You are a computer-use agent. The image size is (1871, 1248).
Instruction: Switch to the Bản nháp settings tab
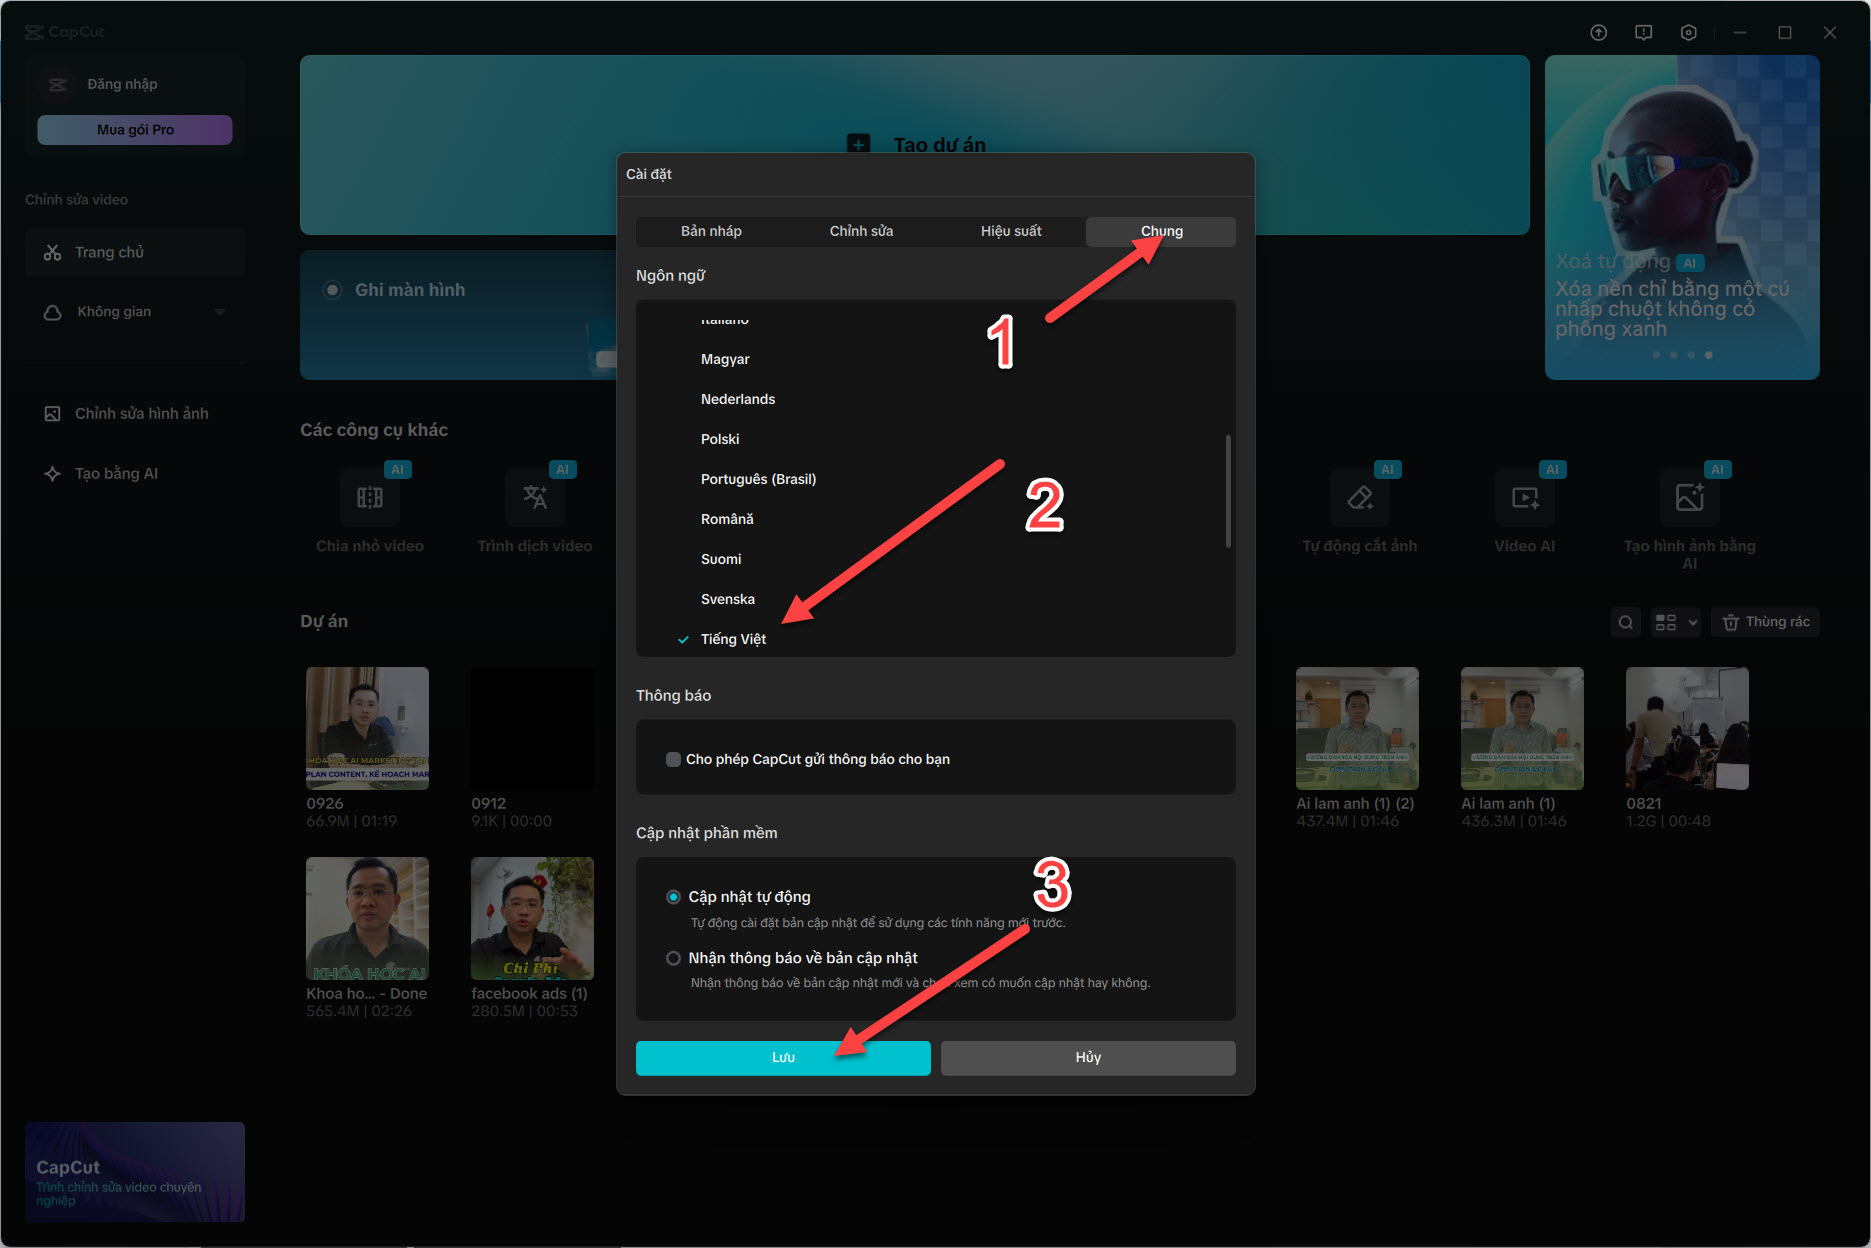(x=711, y=231)
